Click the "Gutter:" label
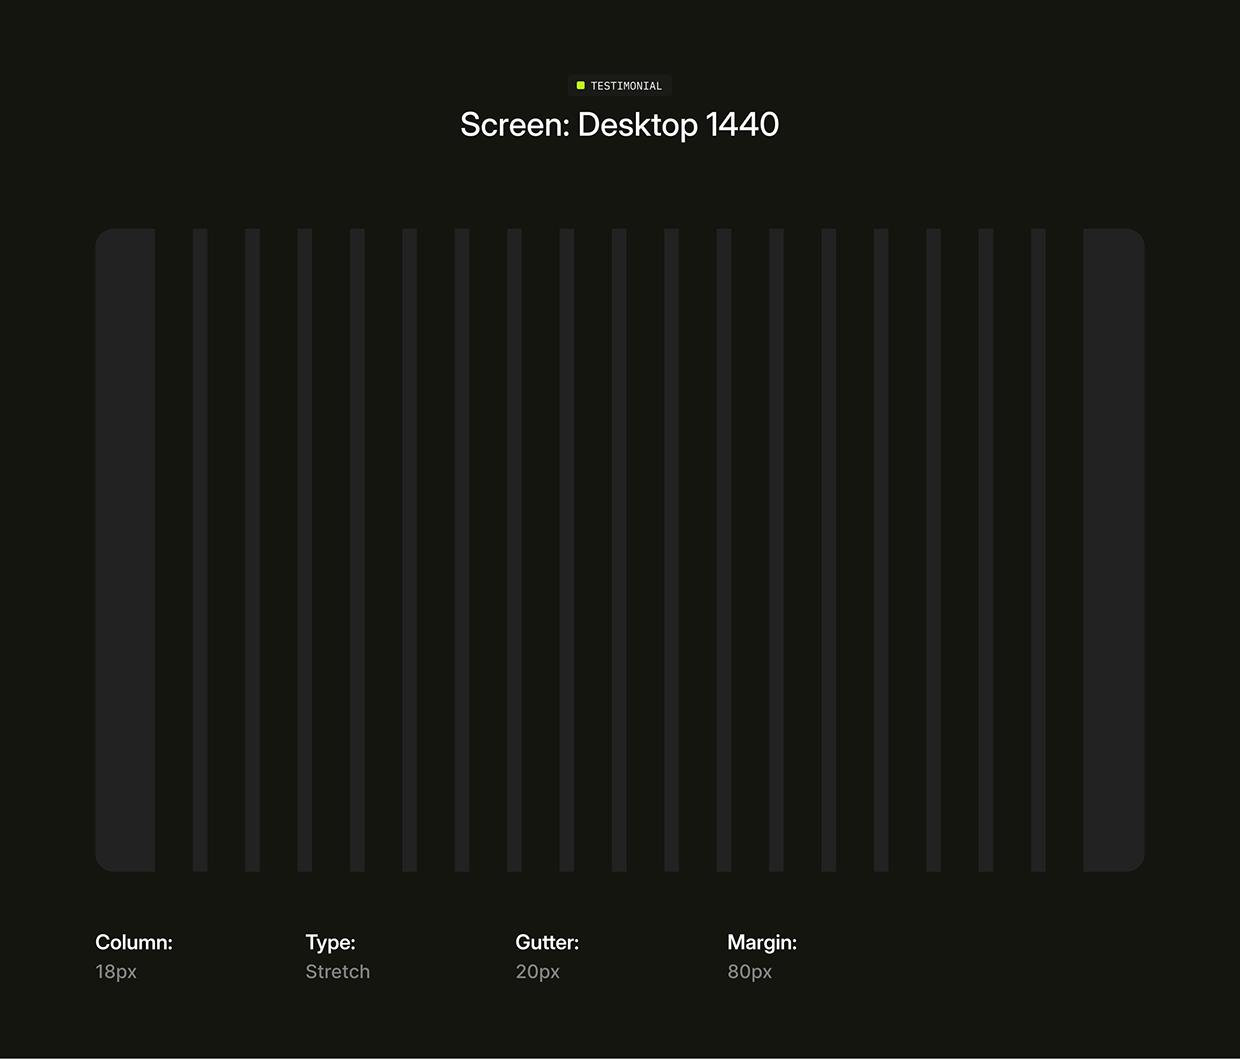This screenshot has width=1240, height=1059. pos(547,942)
